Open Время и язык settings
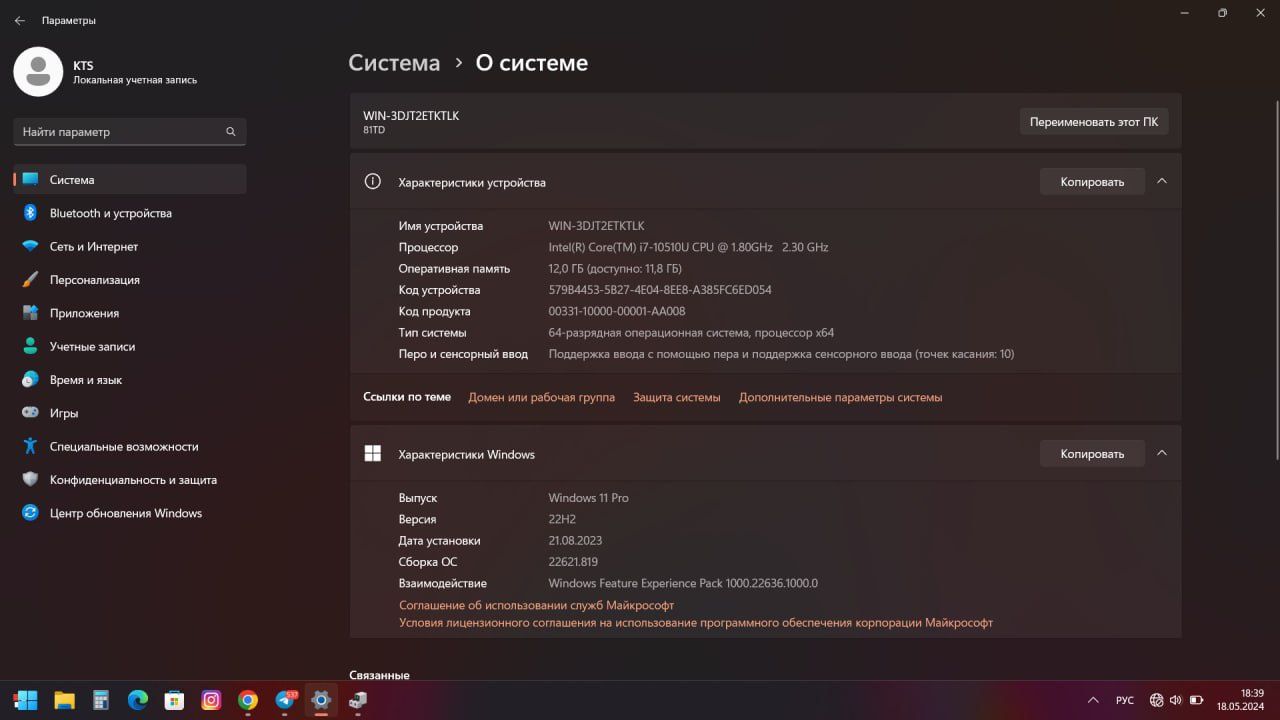 (130, 380)
